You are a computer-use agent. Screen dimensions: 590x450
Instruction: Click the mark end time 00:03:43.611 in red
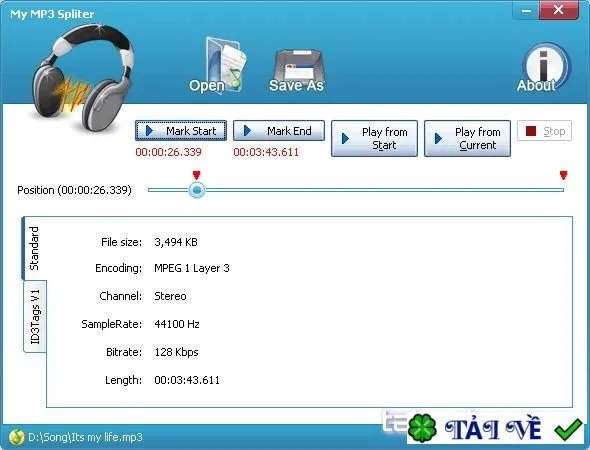[266, 152]
